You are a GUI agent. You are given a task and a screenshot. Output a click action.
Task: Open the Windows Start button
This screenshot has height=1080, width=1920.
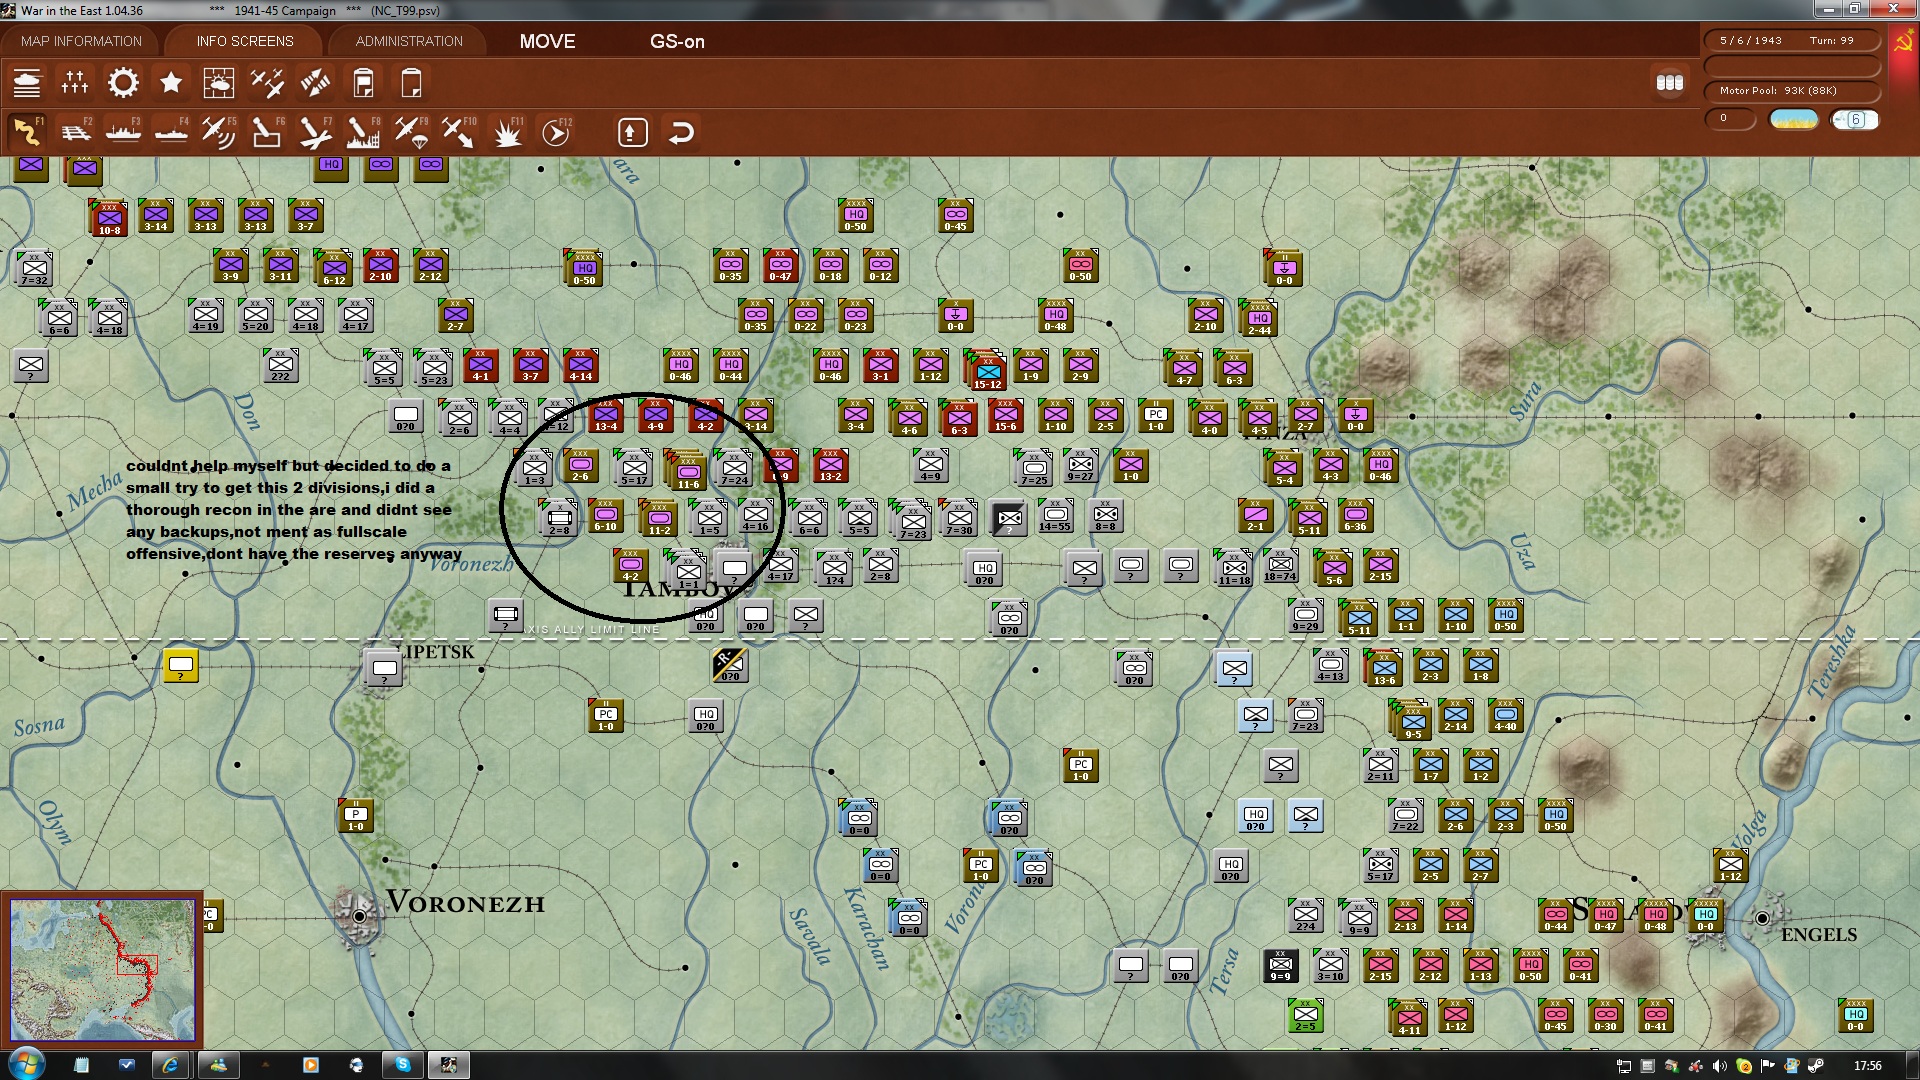pyautogui.click(x=25, y=1064)
